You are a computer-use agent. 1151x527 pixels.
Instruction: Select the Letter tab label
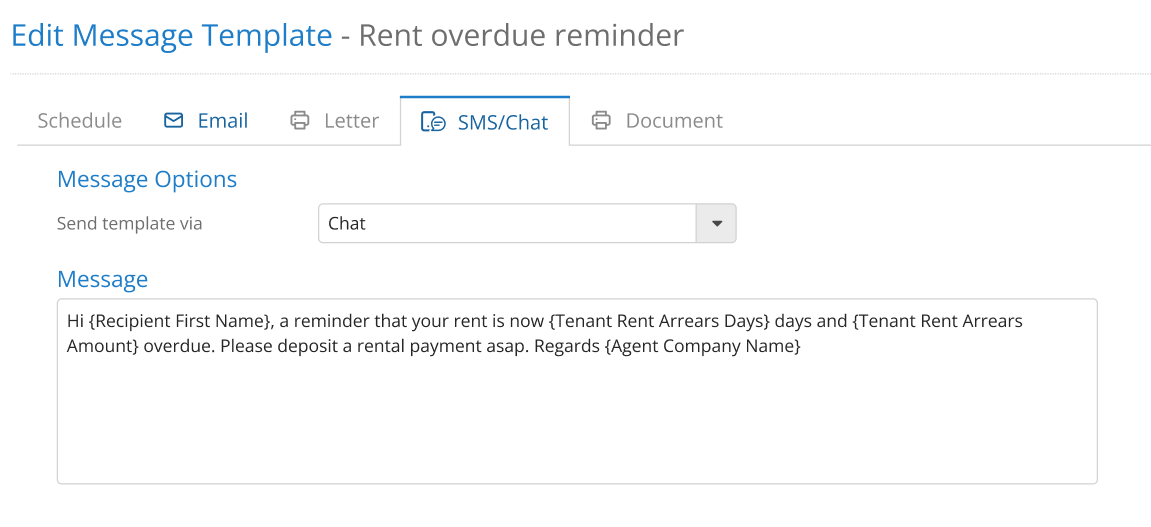pos(351,121)
